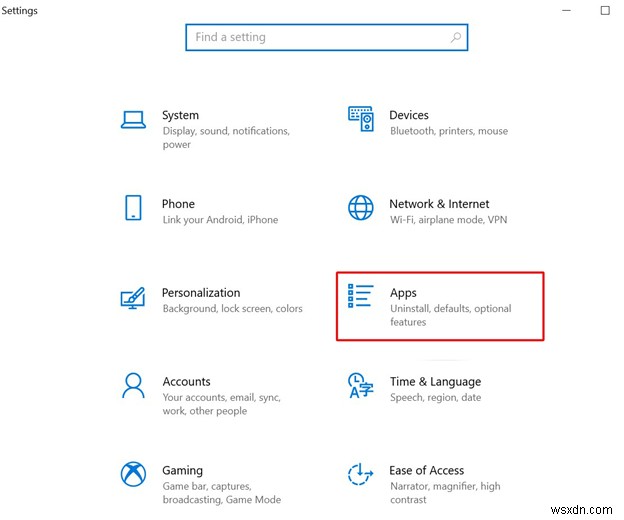Minimize the Settings window
The height and width of the screenshot is (520, 624).
click(x=566, y=10)
